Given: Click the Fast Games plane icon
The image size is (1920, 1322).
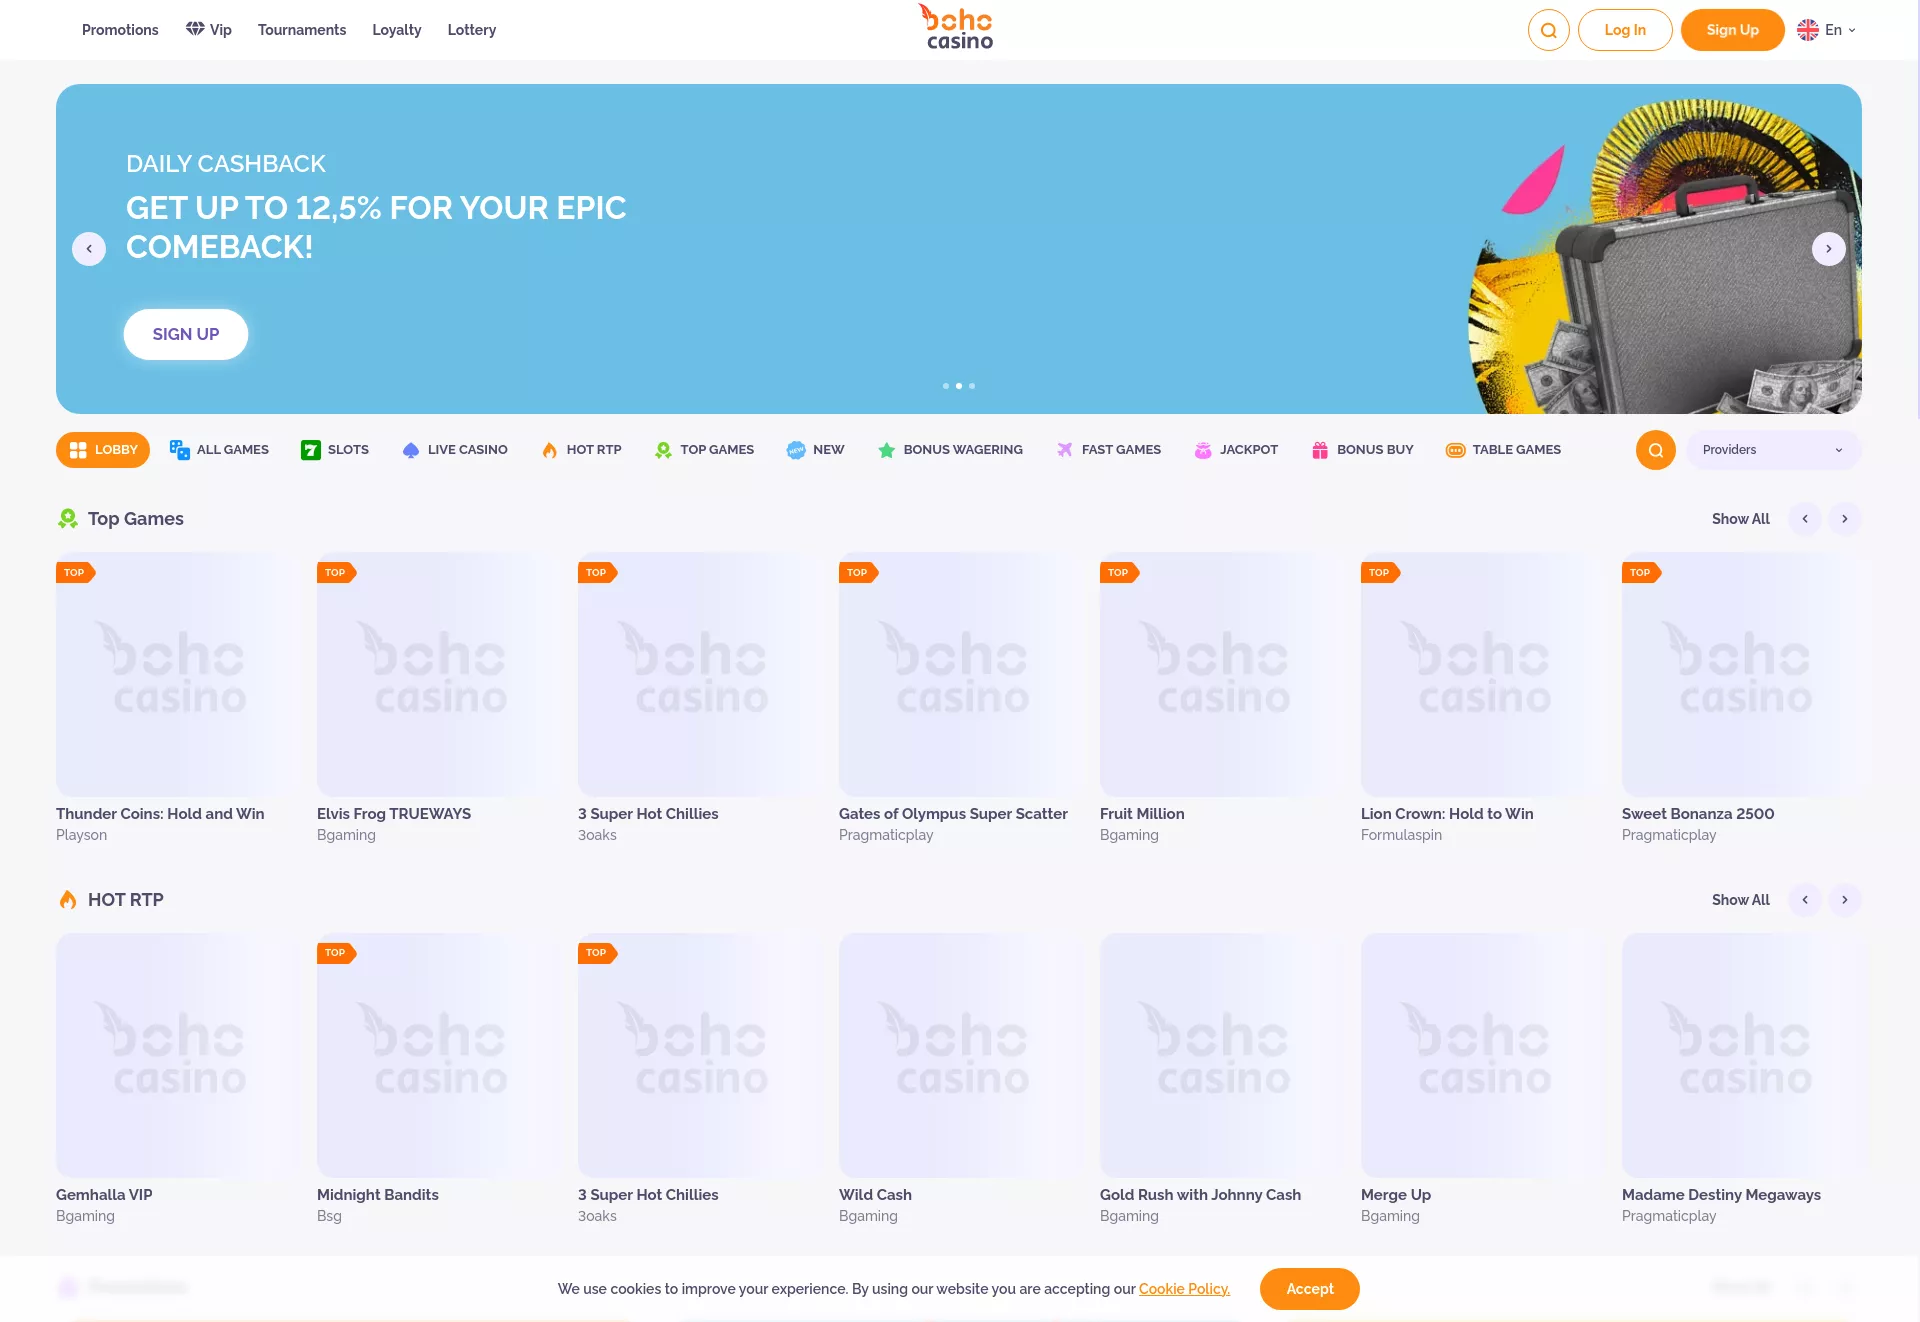Looking at the screenshot, I should tap(1064, 450).
